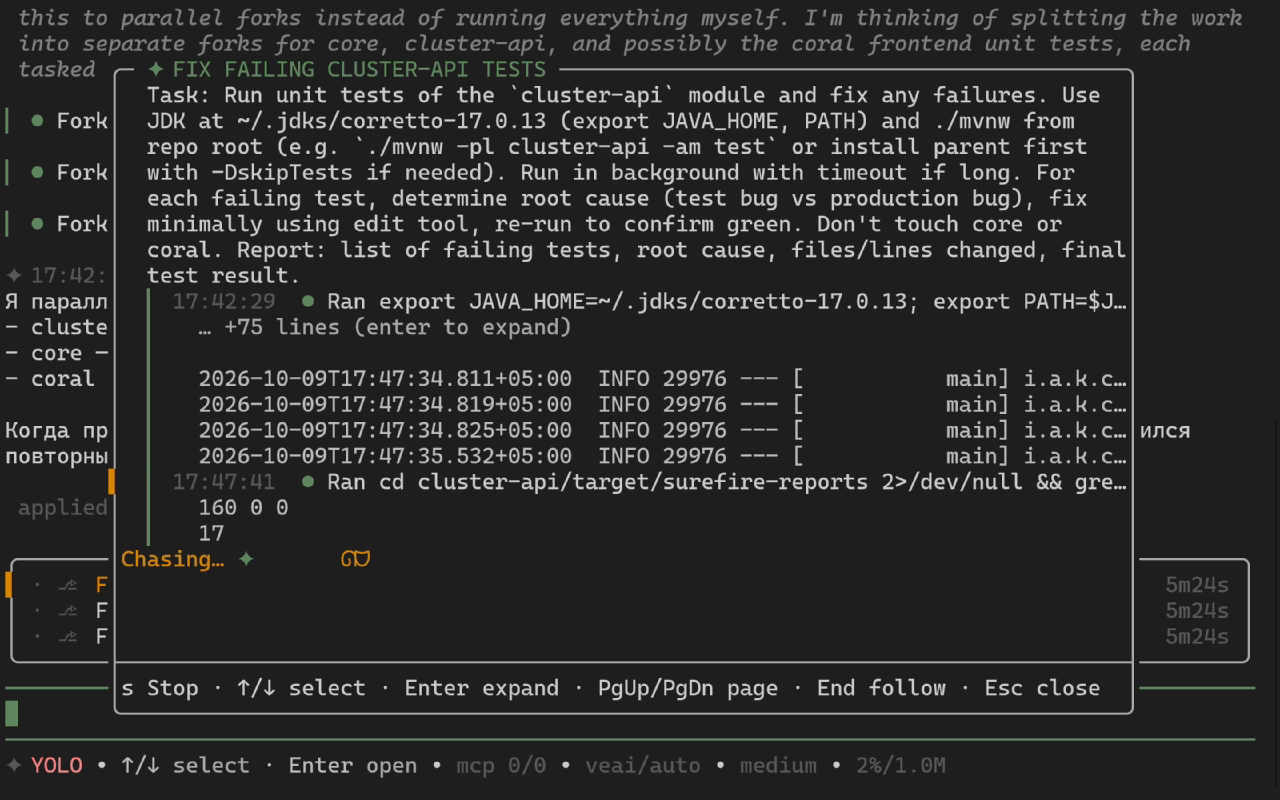Toggle the YOLO mode indicator
Viewport: 1280px width, 800px height.
click(57, 765)
